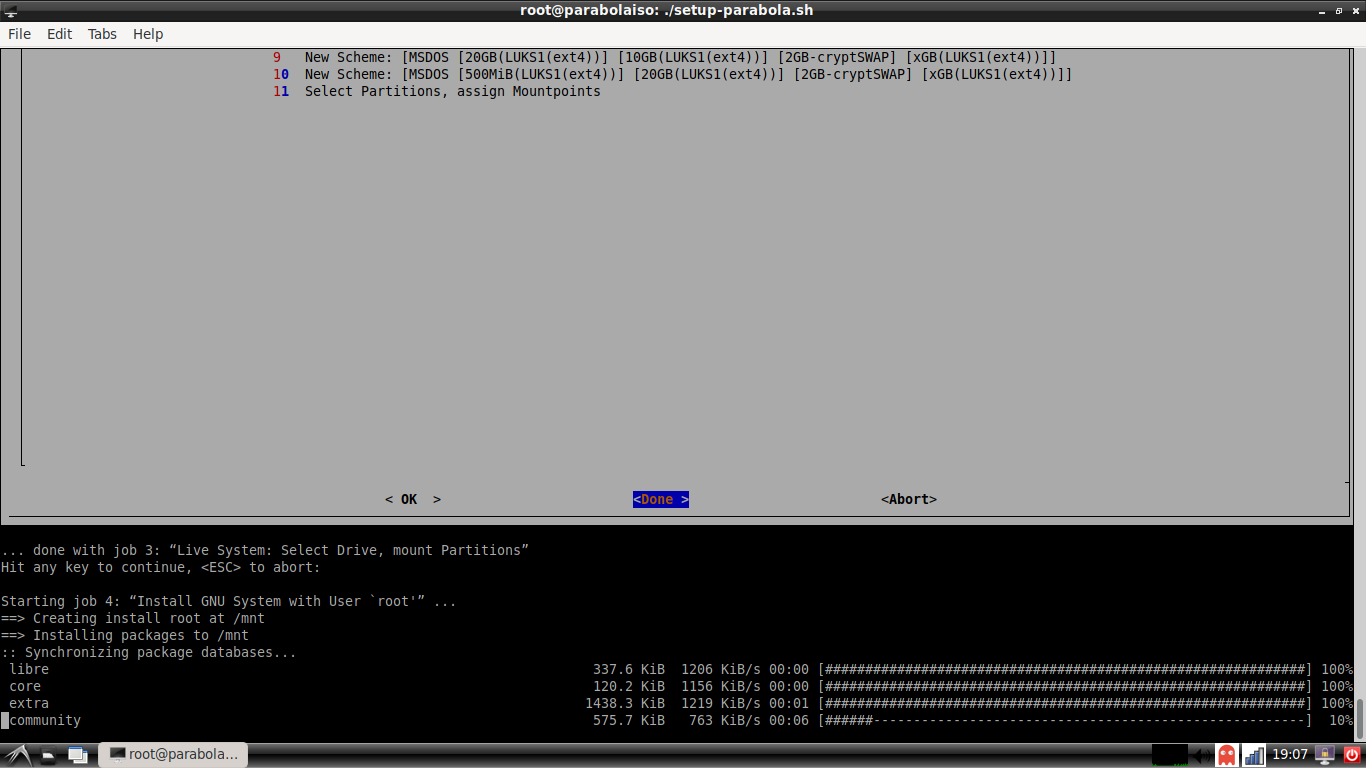1366x768 pixels.
Task: Open the File menu
Action: pos(20,34)
